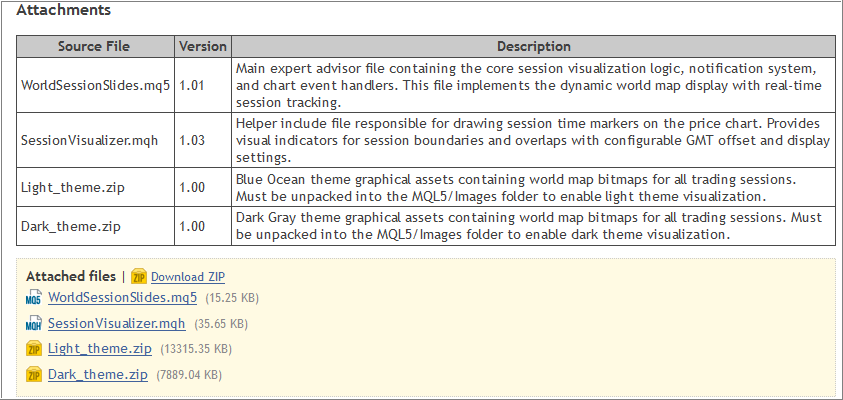Select the SessionVisualizer.mqh table cell

[94, 141]
